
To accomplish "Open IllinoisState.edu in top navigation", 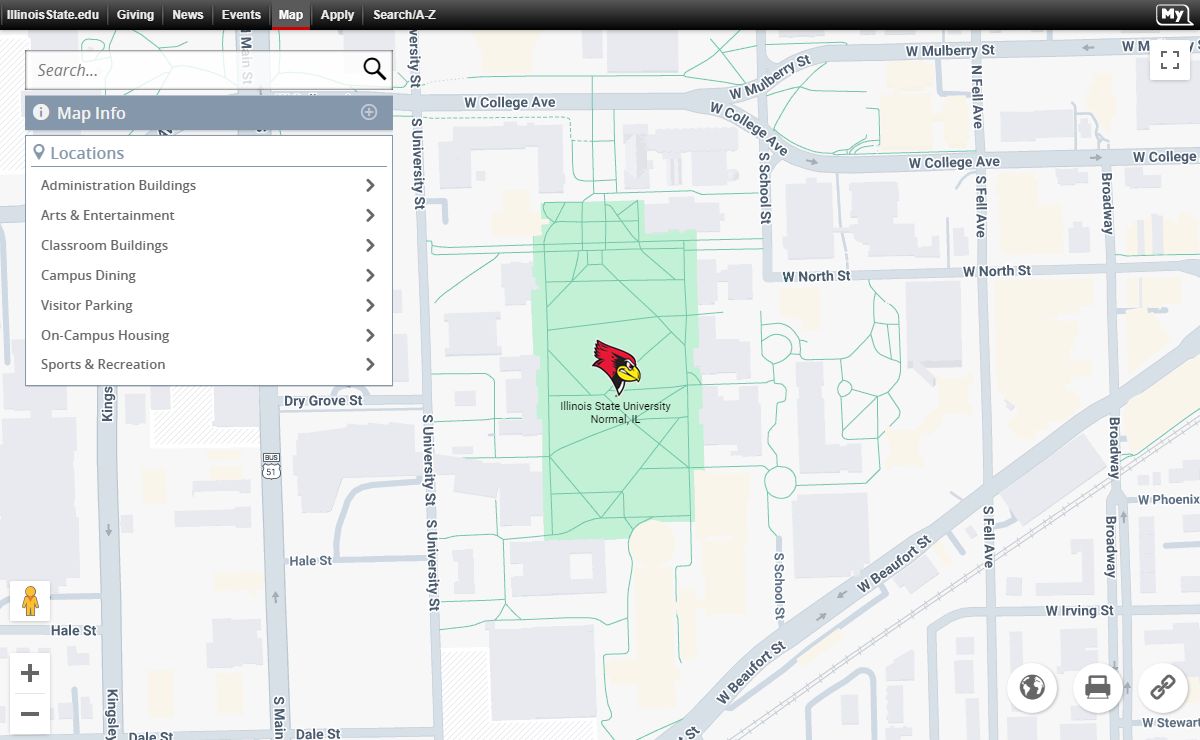I will click(x=53, y=14).
